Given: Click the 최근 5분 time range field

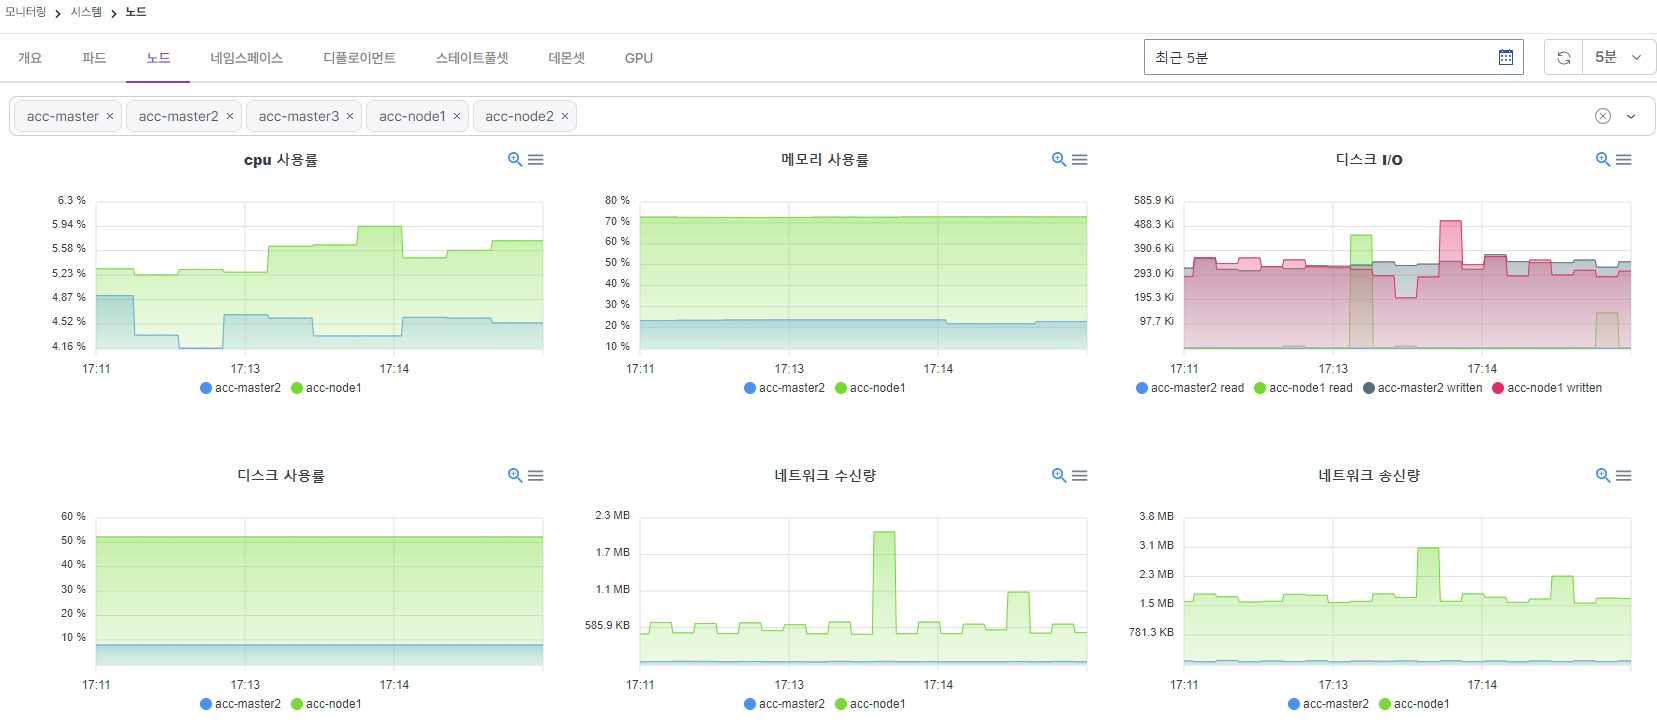Looking at the screenshot, I should pyautogui.click(x=1334, y=58).
